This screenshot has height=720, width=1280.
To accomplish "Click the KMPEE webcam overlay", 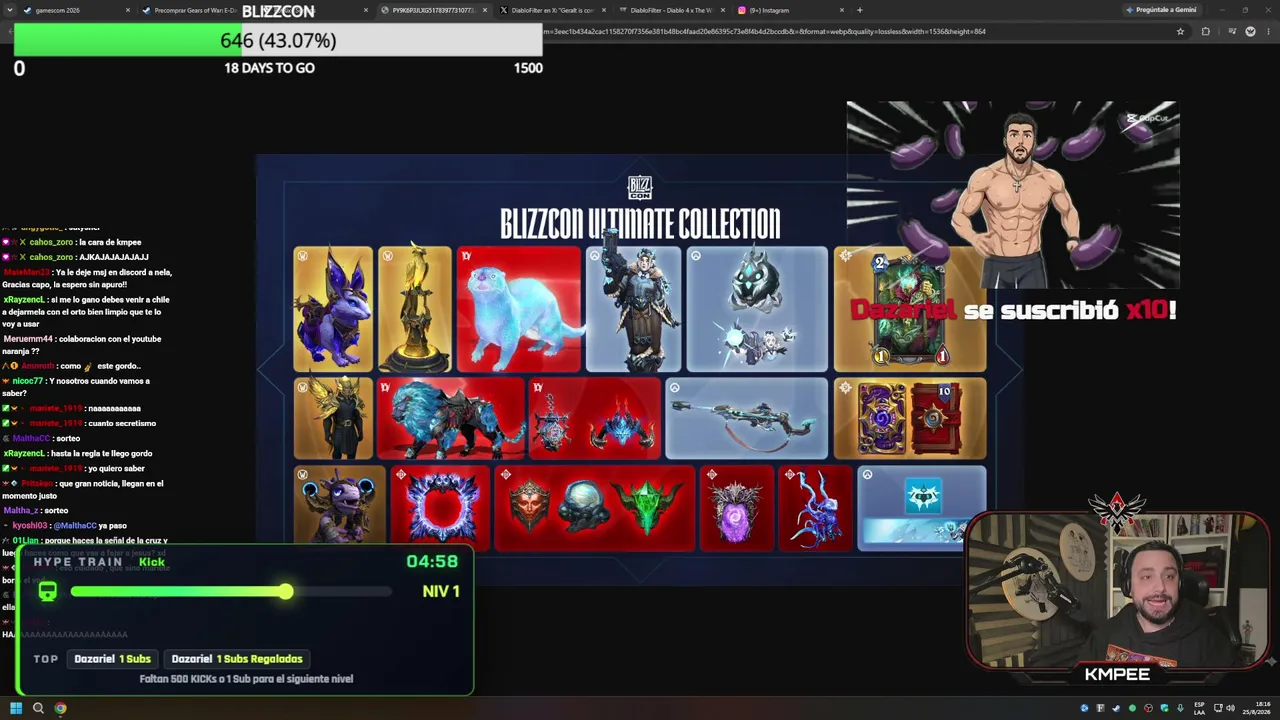I will 1118,590.
